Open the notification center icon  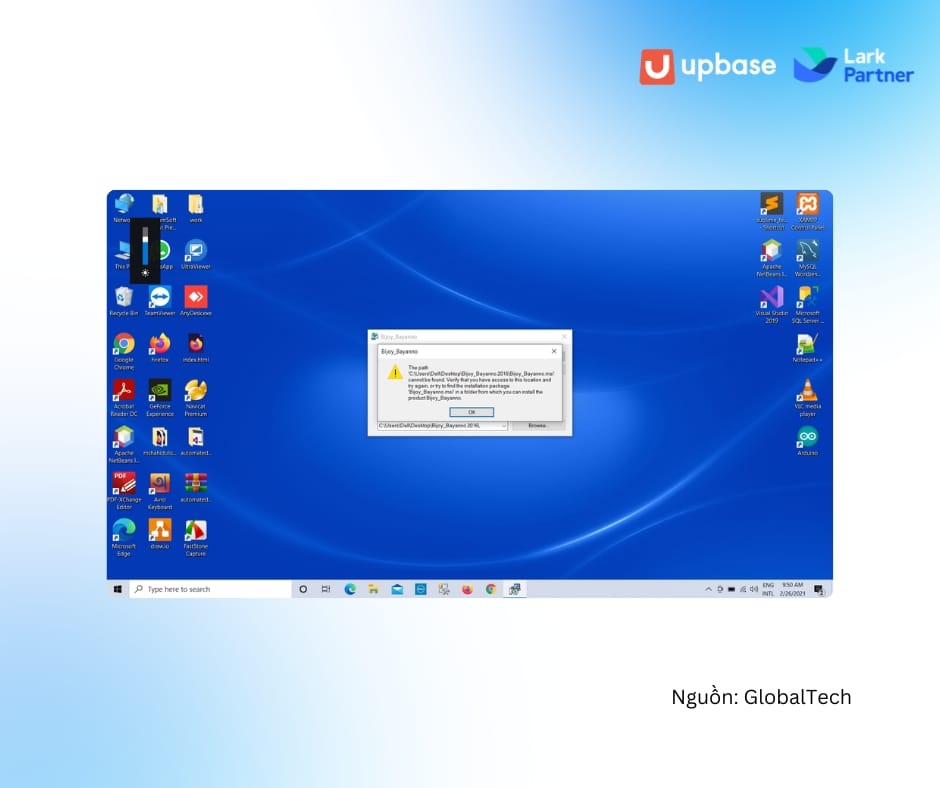[818, 589]
